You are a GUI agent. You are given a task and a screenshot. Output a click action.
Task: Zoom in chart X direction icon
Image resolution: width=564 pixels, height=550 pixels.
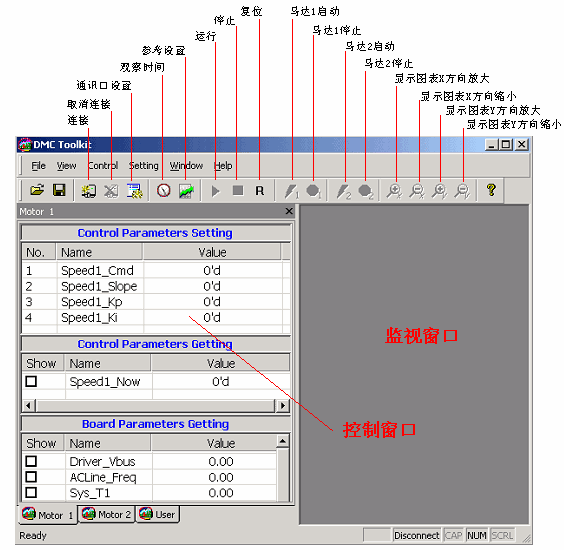[394, 191]
